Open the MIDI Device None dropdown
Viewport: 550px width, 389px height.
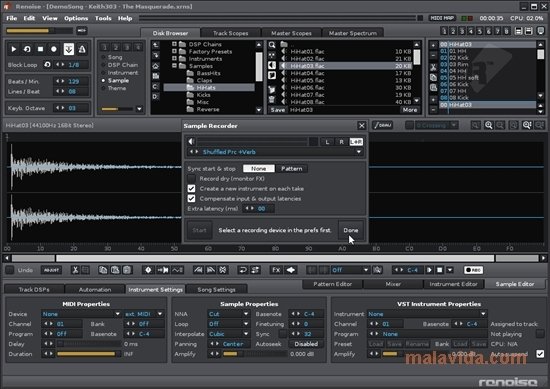(x=81, y=314)
